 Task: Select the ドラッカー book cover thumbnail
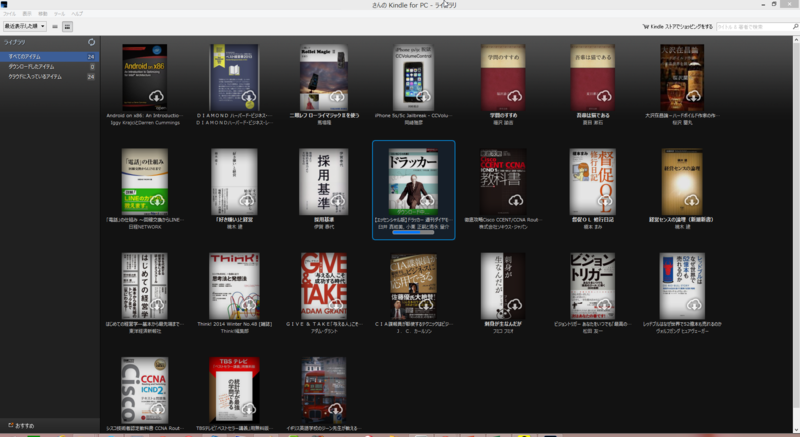coord(413,182)
